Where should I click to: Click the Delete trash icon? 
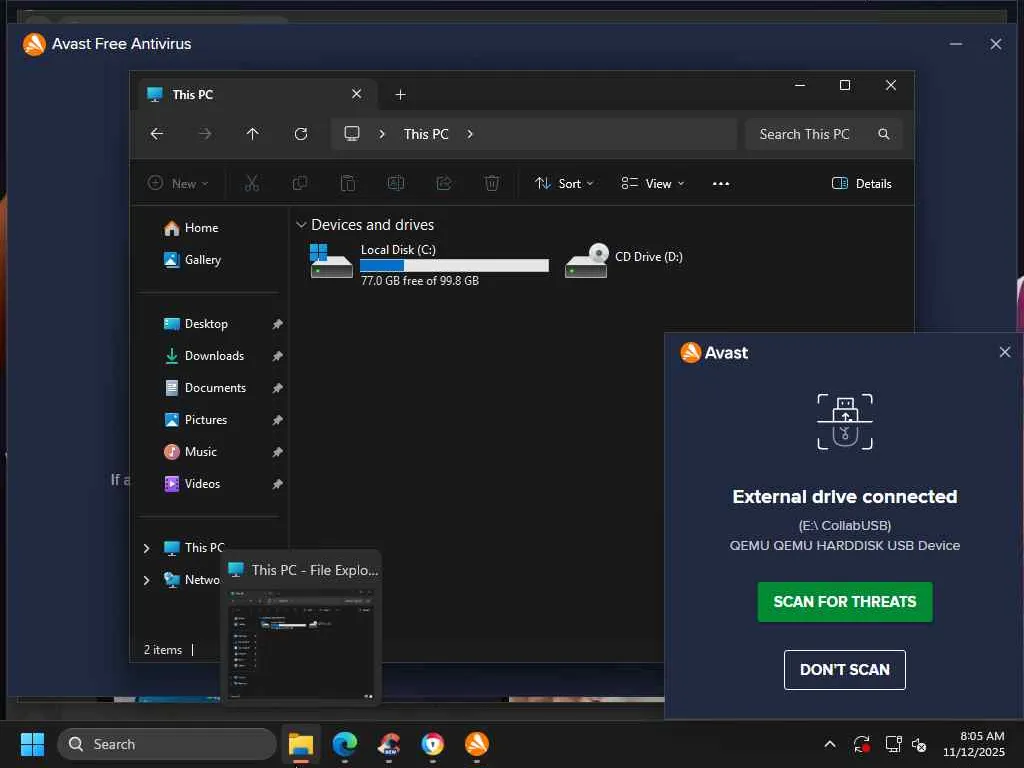coord(492,184)
